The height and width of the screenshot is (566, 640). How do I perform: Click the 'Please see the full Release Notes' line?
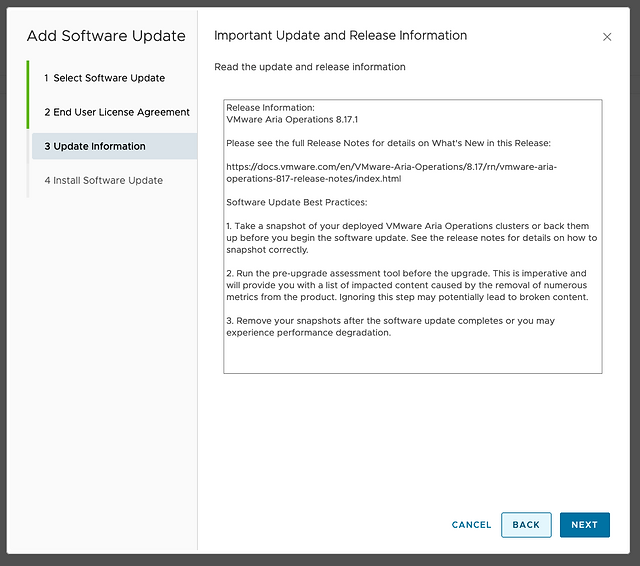pos(388,143)
